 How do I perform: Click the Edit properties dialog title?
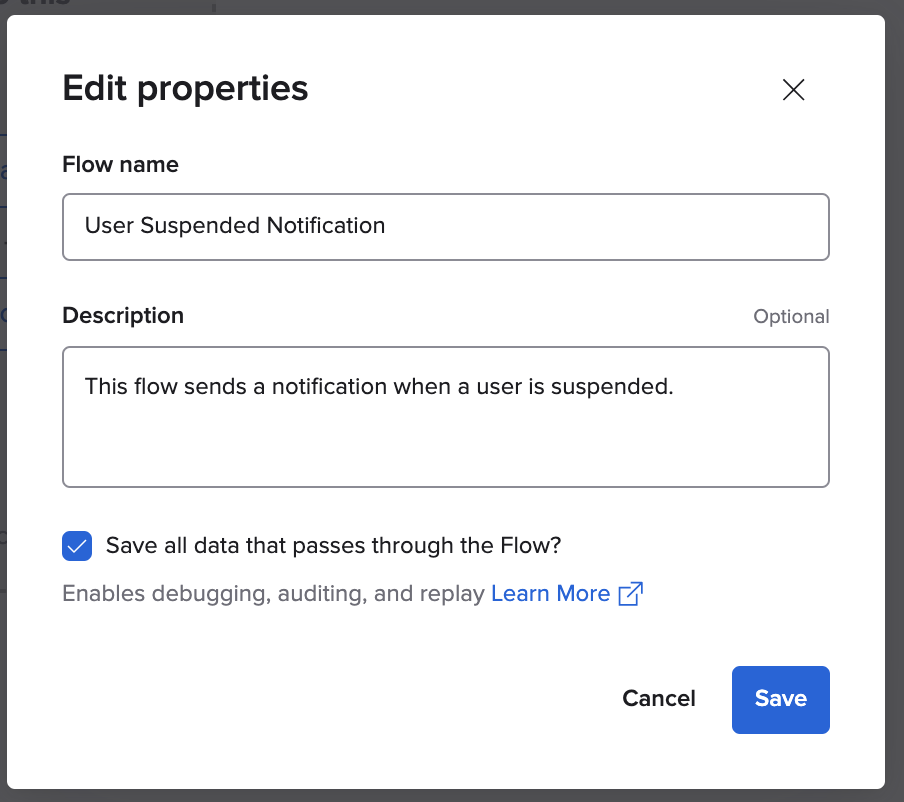point(185,89)
